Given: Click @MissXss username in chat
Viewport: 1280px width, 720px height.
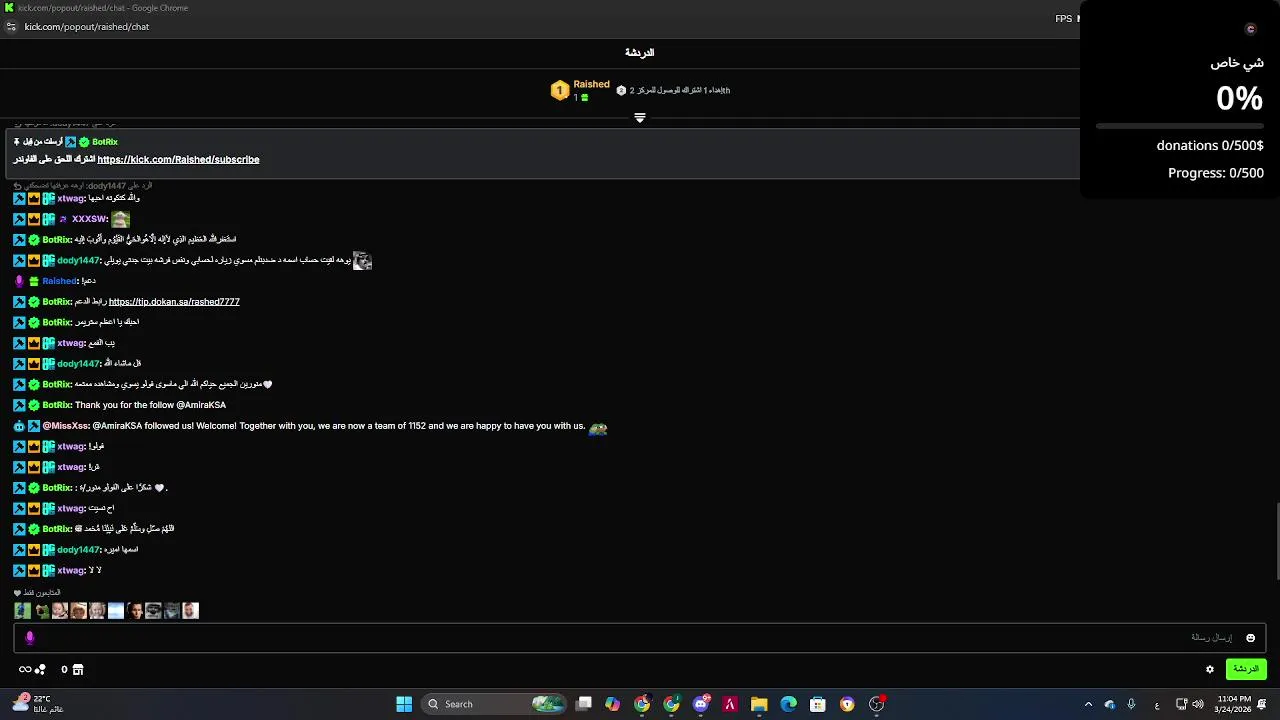Looking at the screenshot, I should coord(65,426).
